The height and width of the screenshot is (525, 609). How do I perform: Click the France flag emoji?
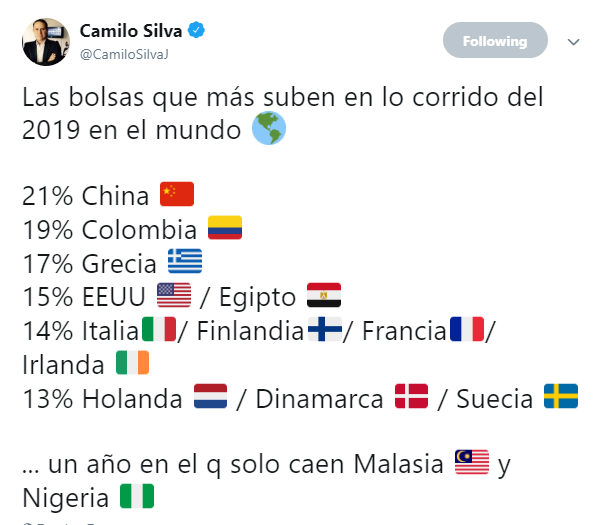click(467, 330)
